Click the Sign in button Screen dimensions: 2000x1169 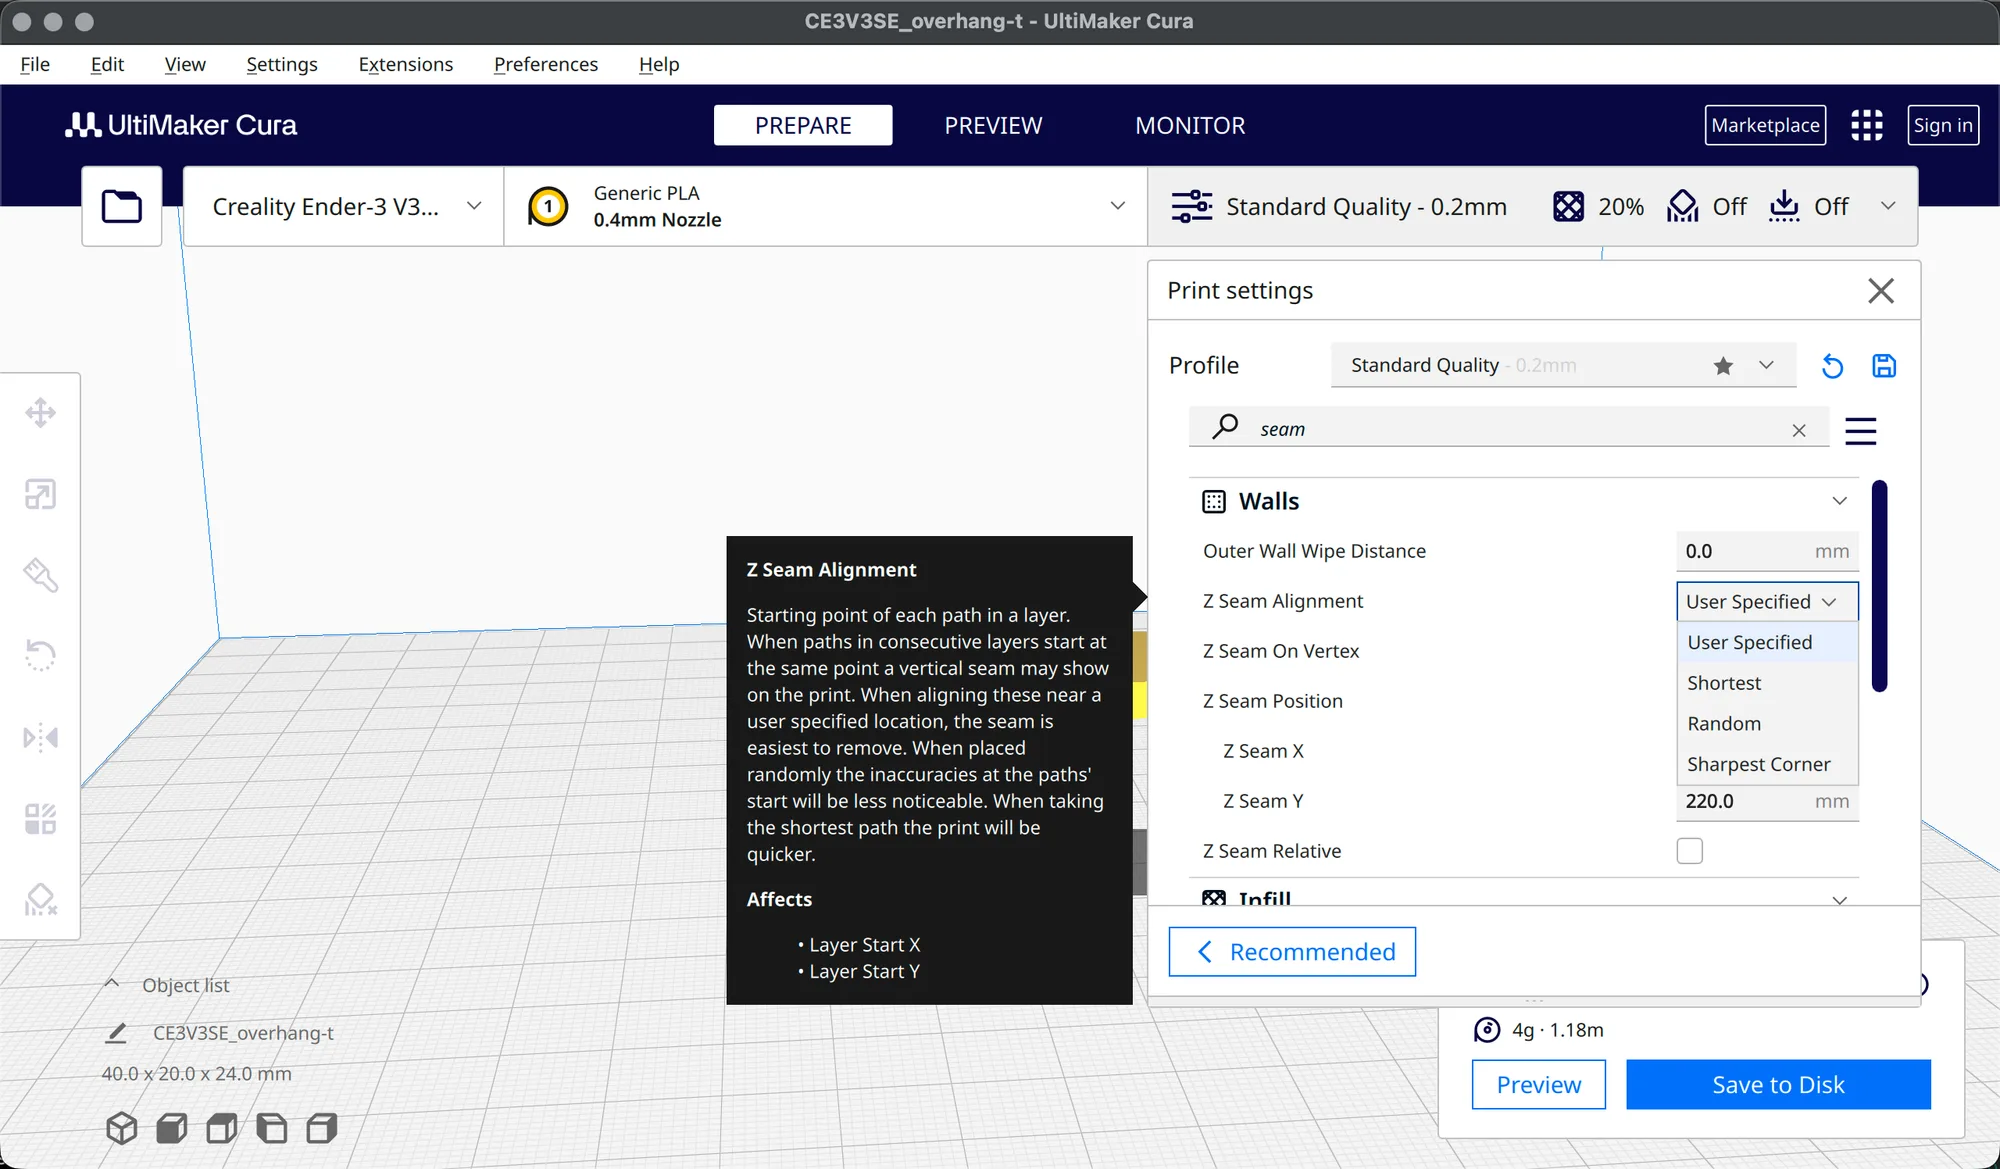pos(1943,125)
